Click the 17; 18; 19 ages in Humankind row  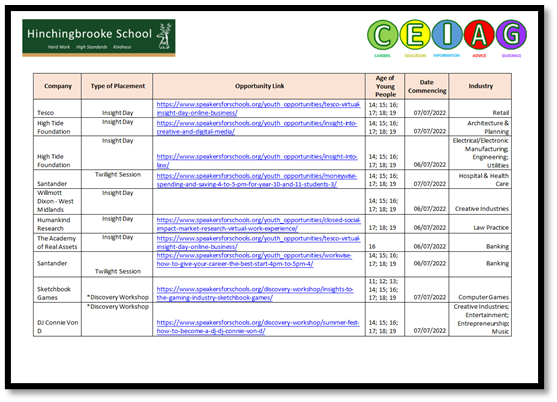click(385, 224)
